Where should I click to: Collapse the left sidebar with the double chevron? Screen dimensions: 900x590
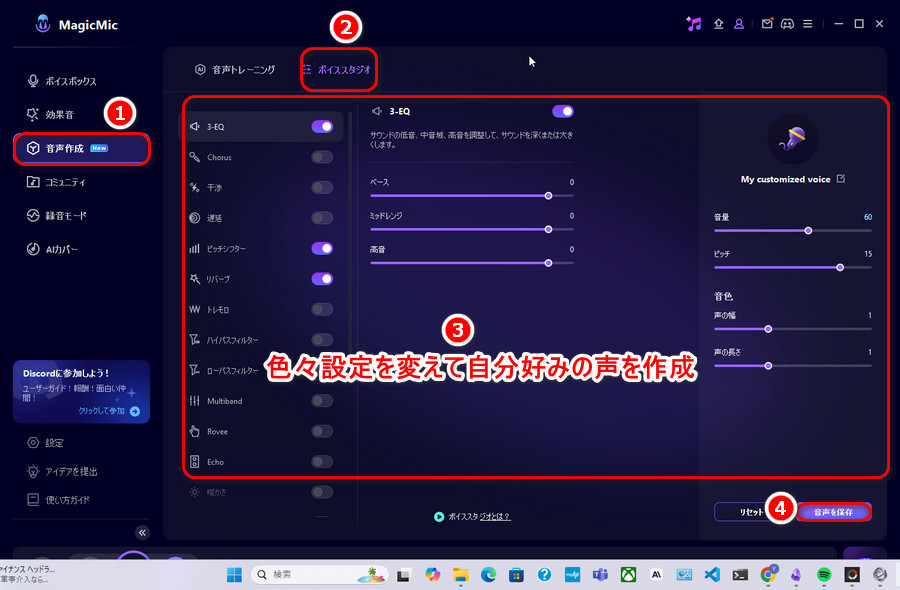coord(142,533)
